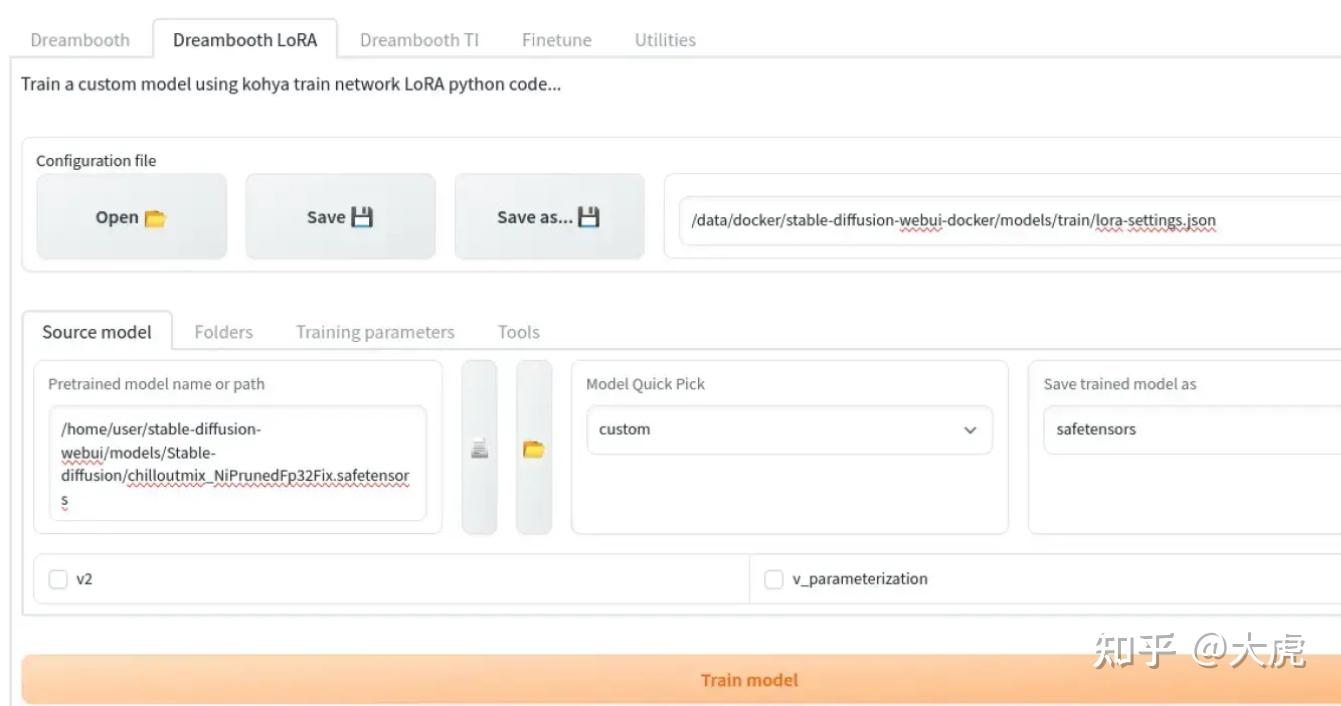Click the chevron arrow showing custom selection
1341x706 pixels.
969,430
